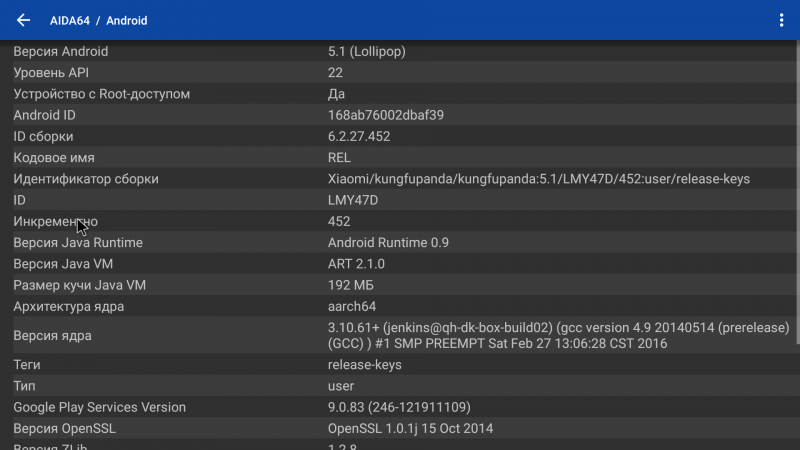Click the Идентификатор сборки row

(x=400, y=179)
